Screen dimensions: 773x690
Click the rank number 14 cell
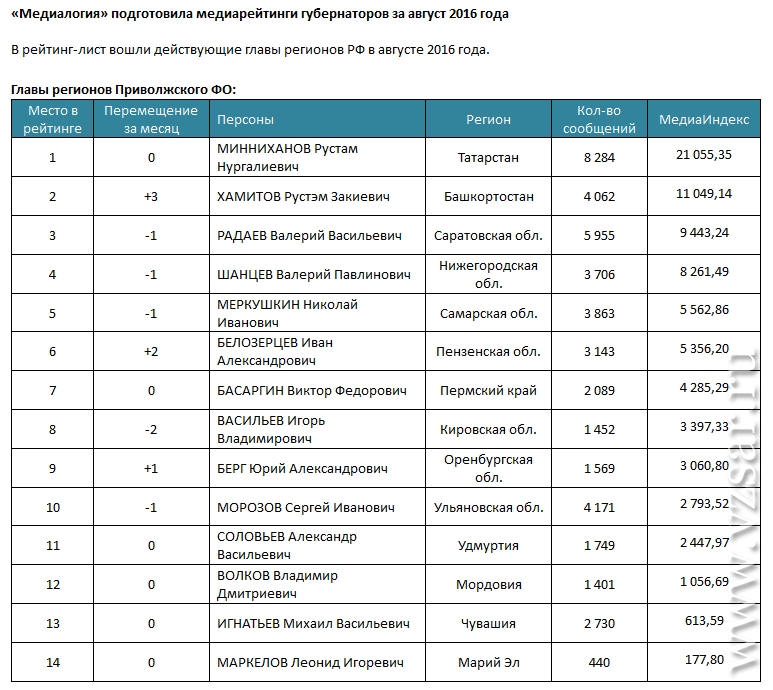53,662
